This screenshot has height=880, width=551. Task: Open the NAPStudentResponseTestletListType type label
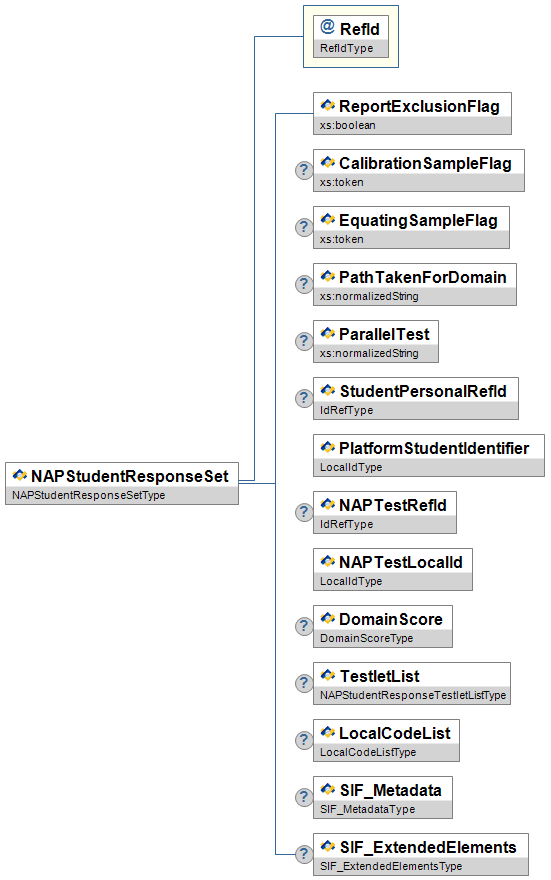tap(413, 695)
